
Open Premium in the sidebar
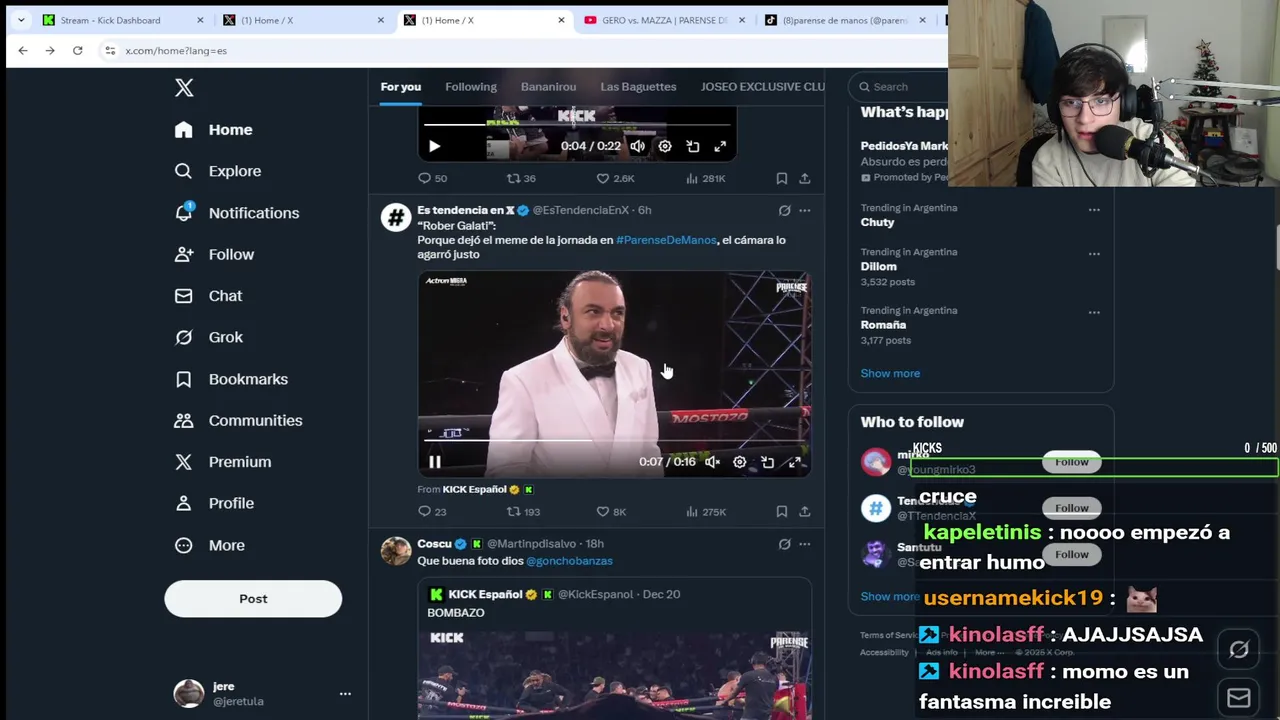[x=223, y=462]
